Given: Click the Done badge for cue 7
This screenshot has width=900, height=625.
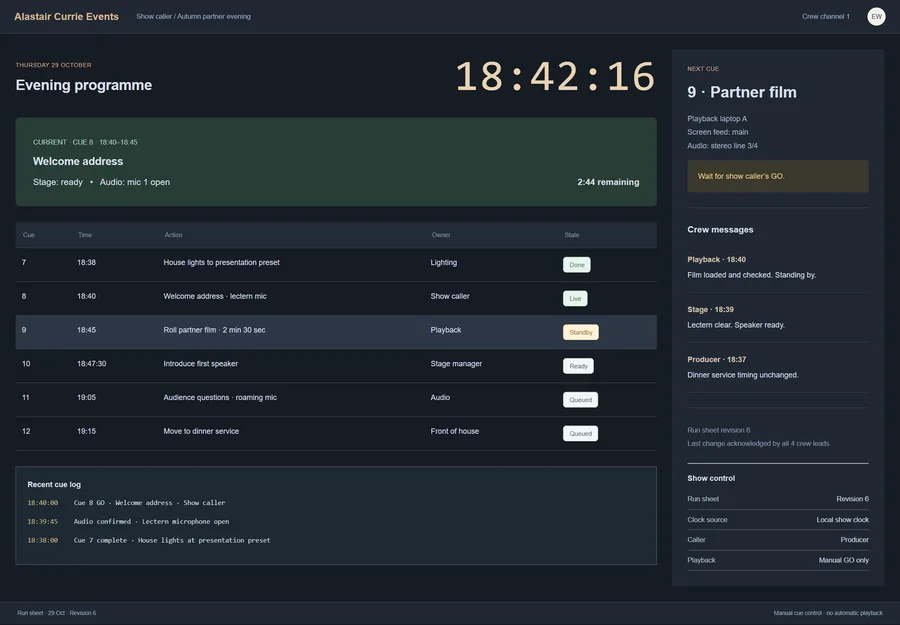Looking at the screenshot, I should [576, 265].
